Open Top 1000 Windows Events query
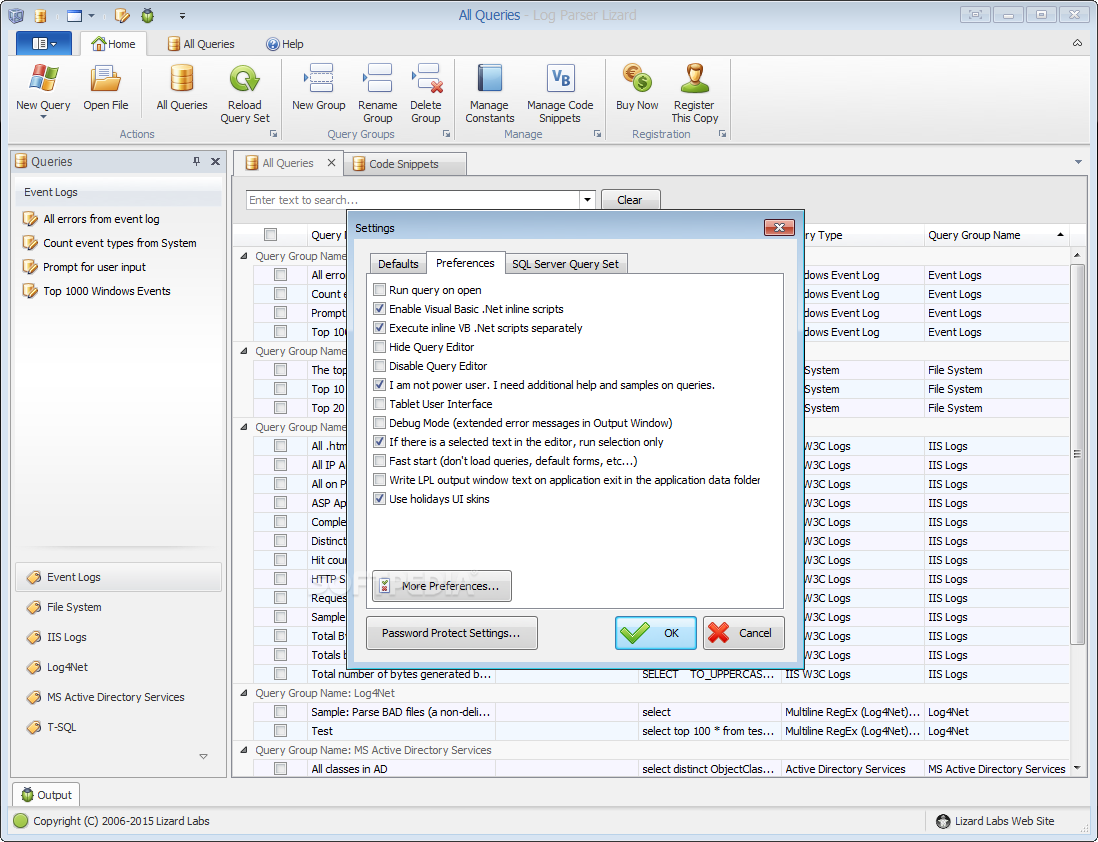 [97, 291]
